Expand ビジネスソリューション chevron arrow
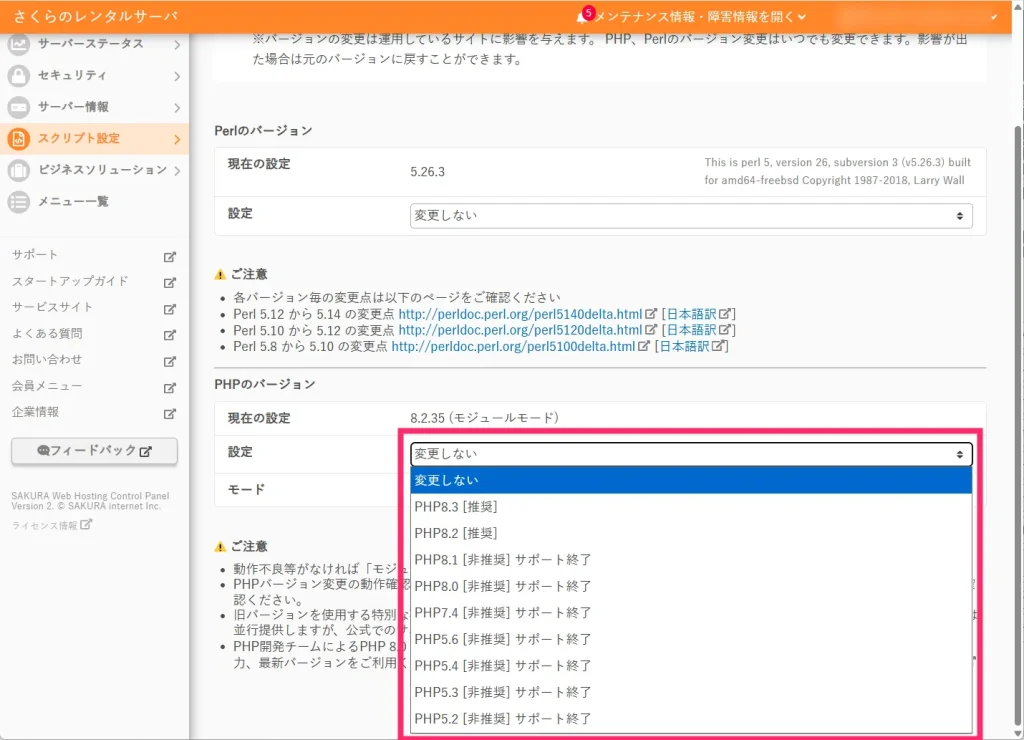Screen dimensions: 1024x740 pyautogui.click(x=177, y=170)
